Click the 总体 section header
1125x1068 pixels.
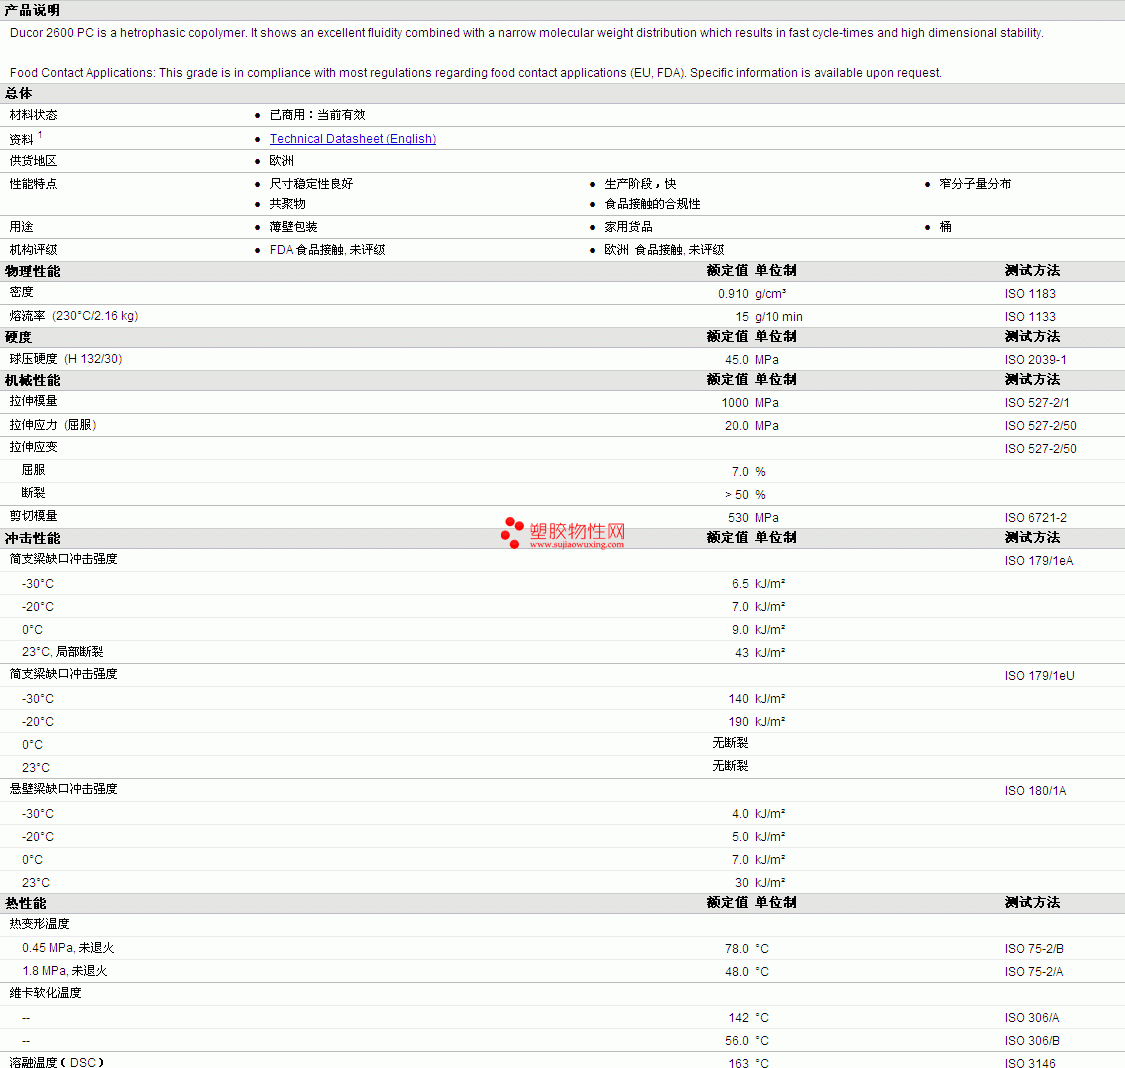(18, 93)
